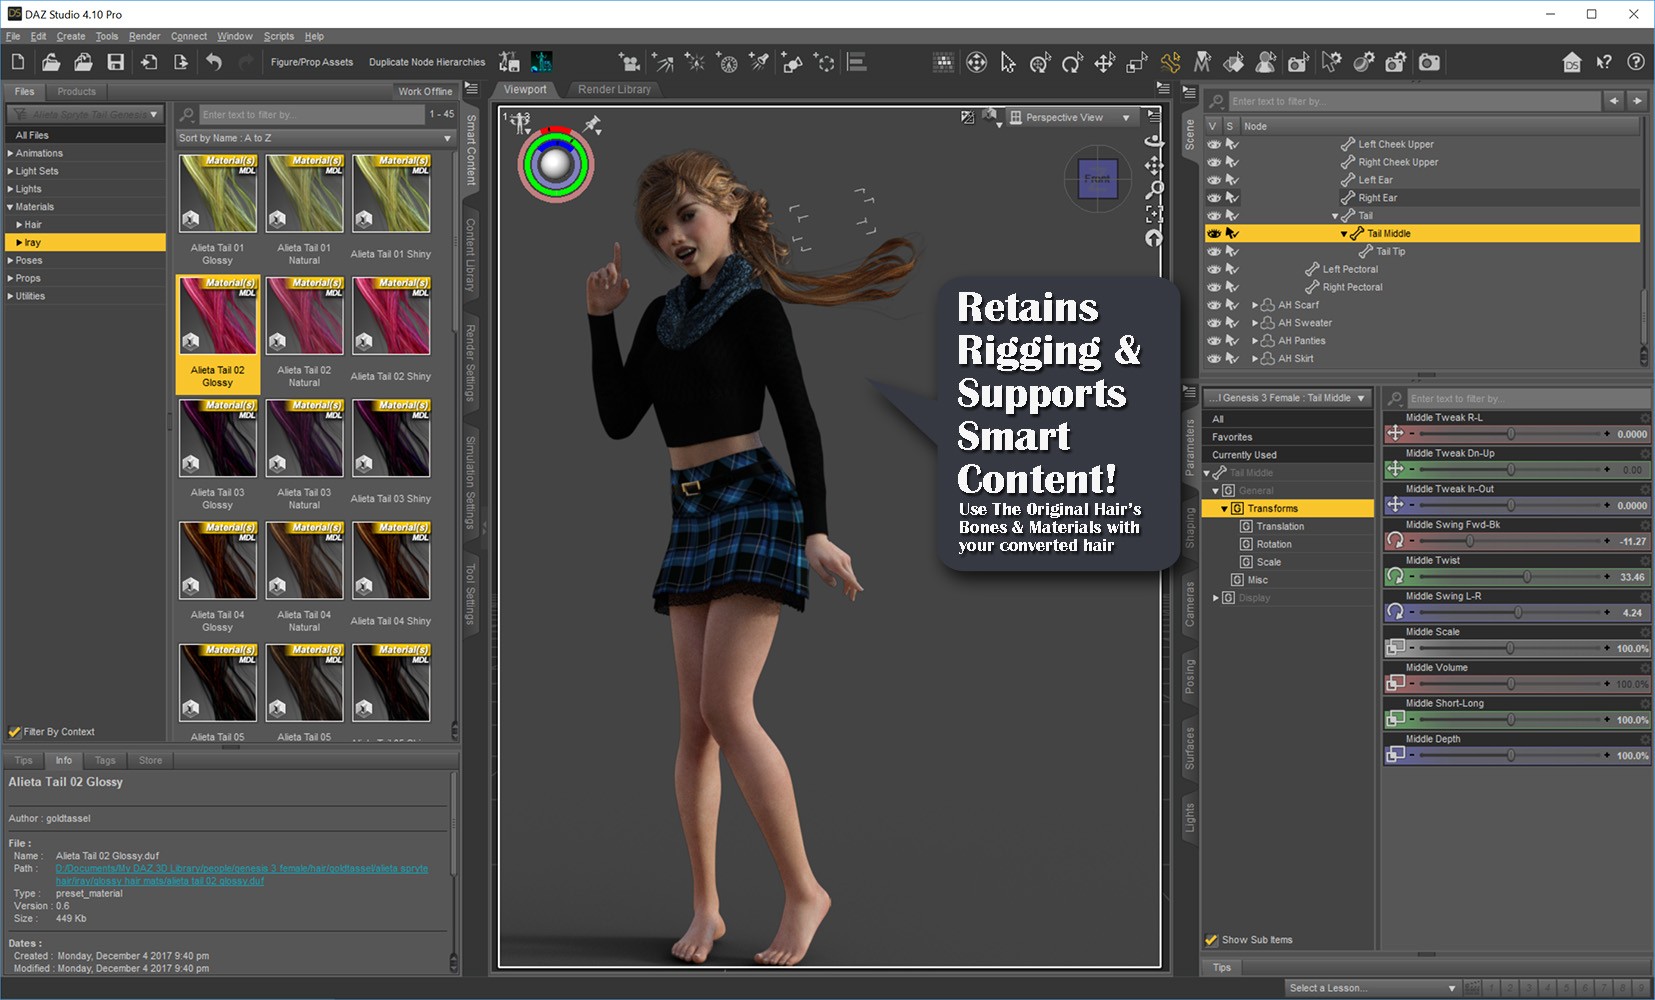The width and height of the screenshot is (1655, 1000).
Task: Expand the Poses category
Action: [x=10, y=261]
